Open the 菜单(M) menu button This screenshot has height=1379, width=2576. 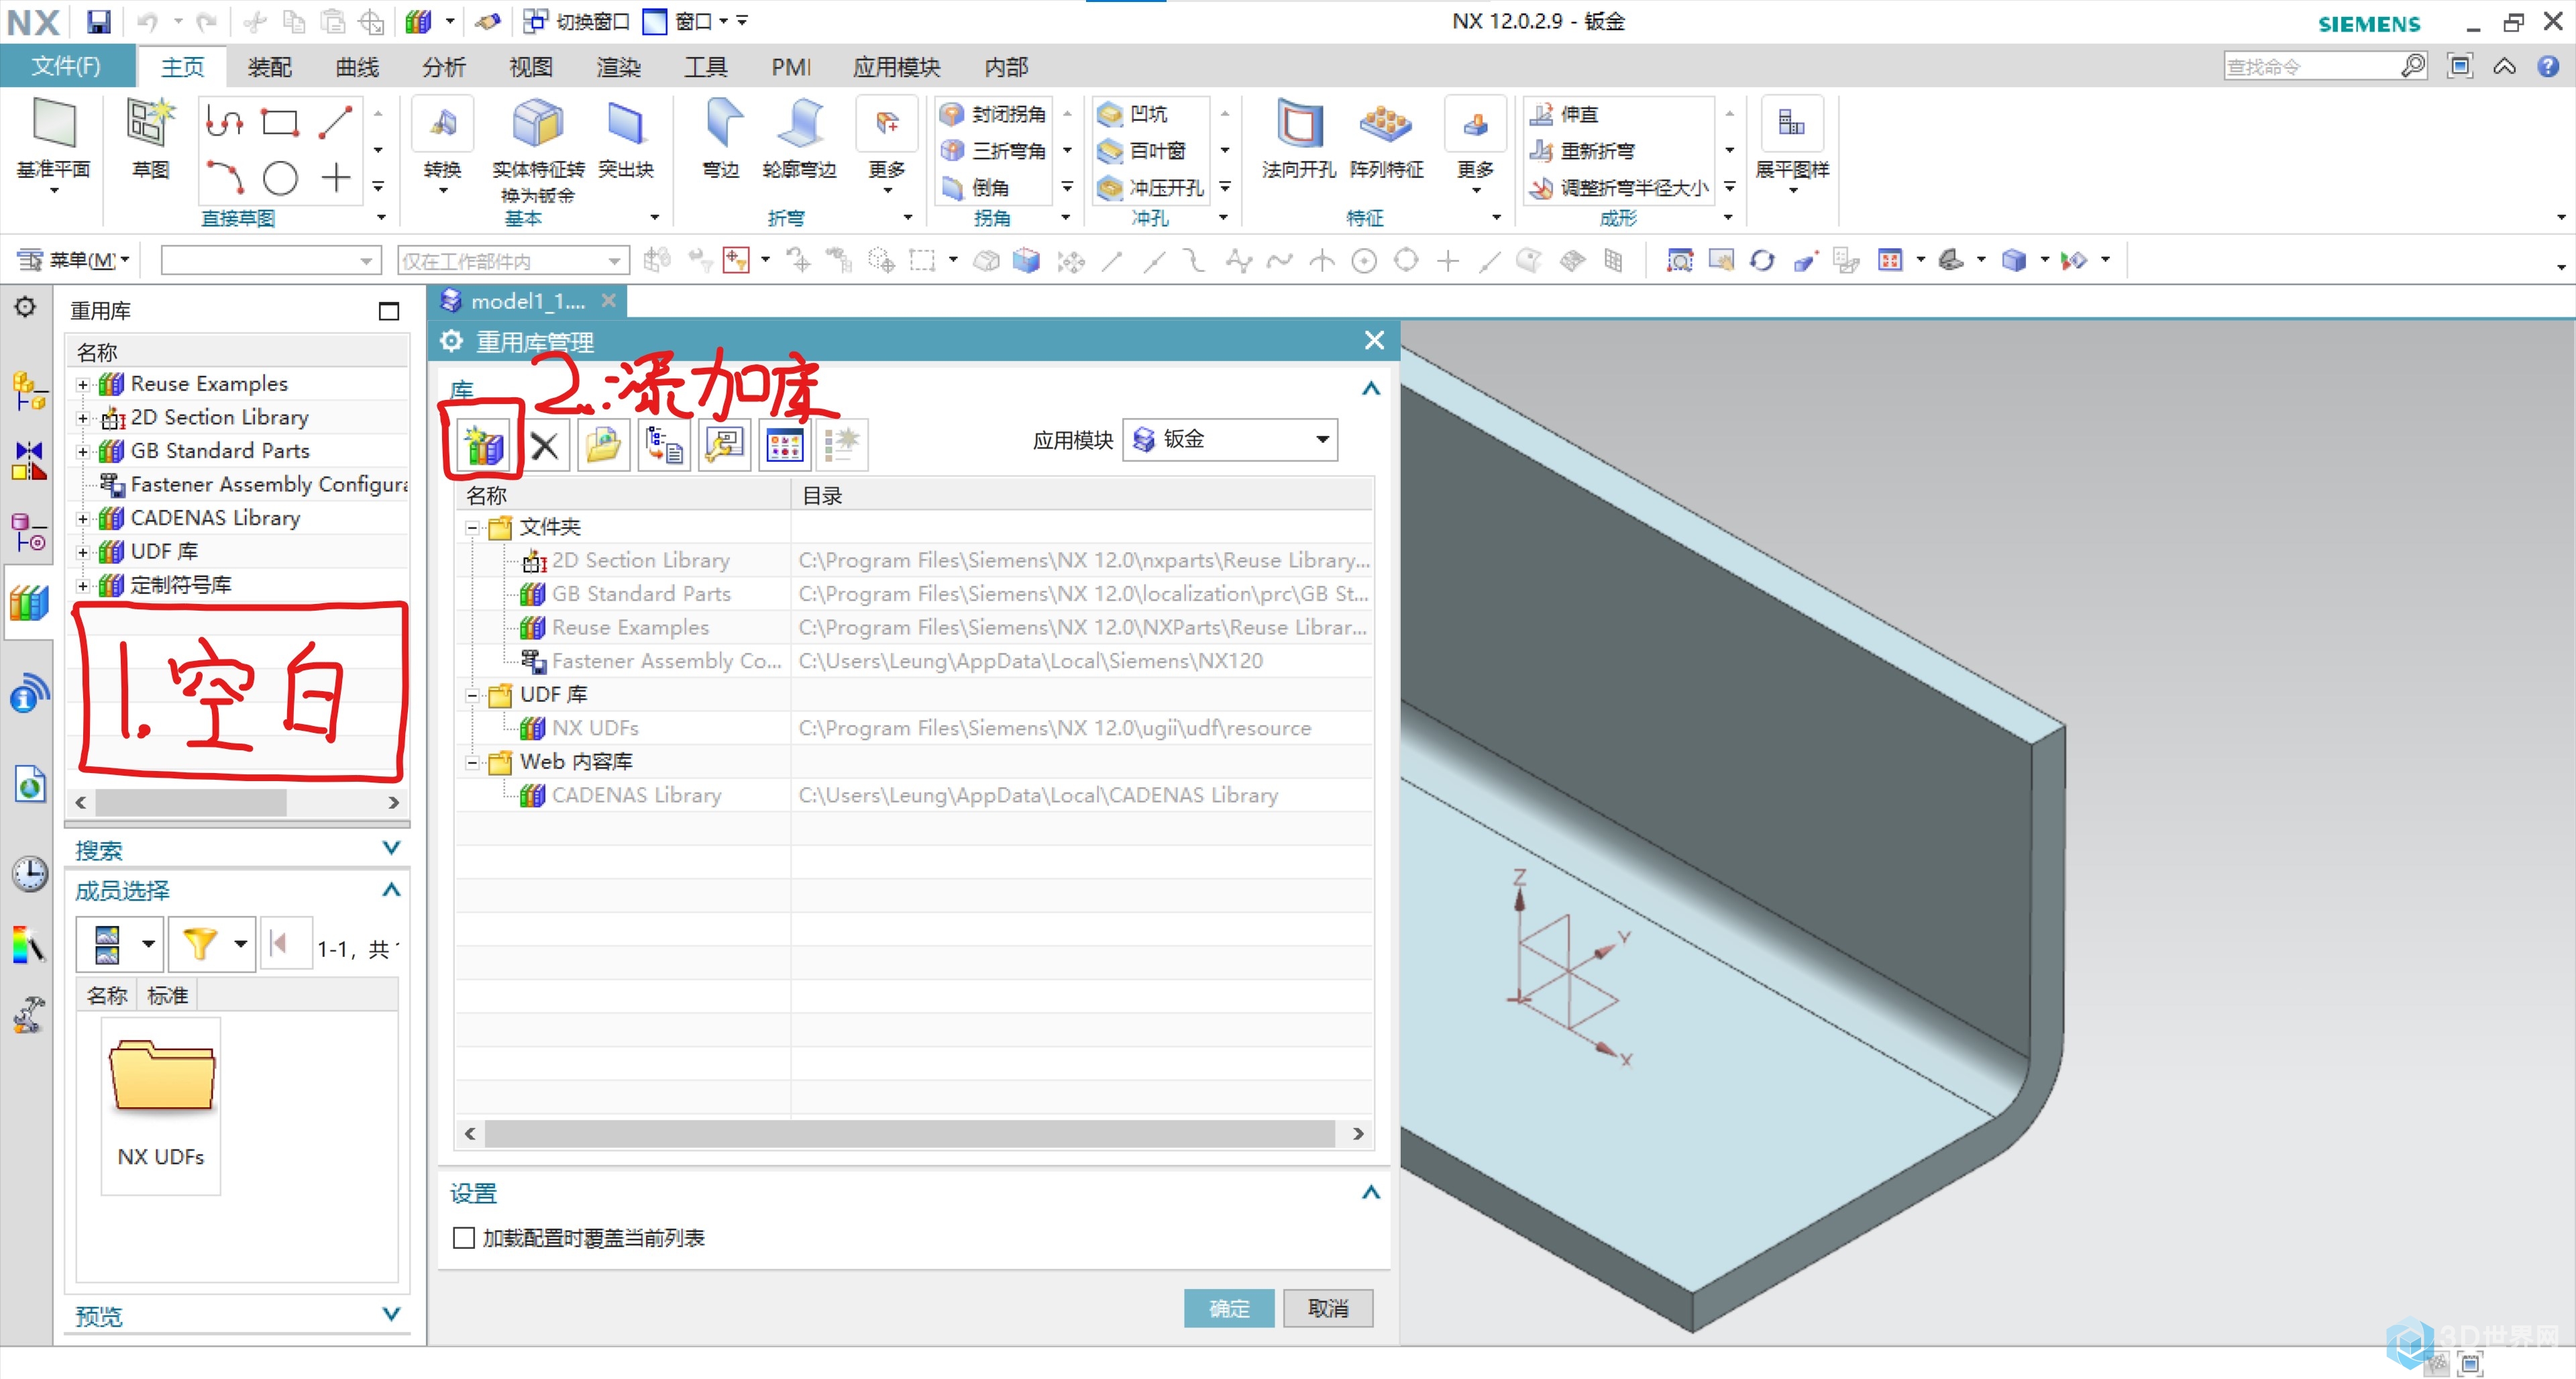click(x=74, y=260)
